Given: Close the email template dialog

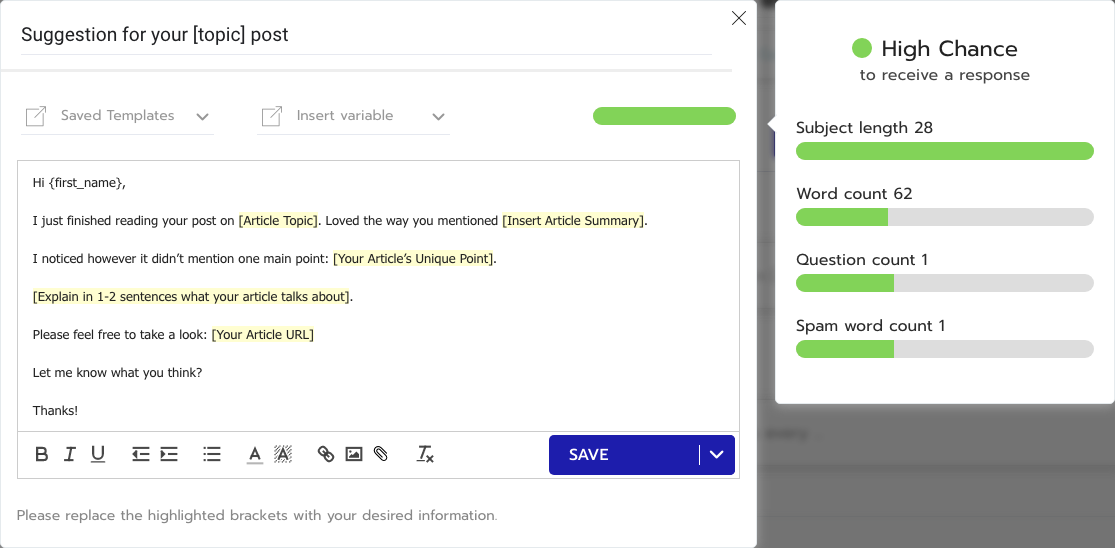Looking at the screenshot, I should click(x=739, y=18).
